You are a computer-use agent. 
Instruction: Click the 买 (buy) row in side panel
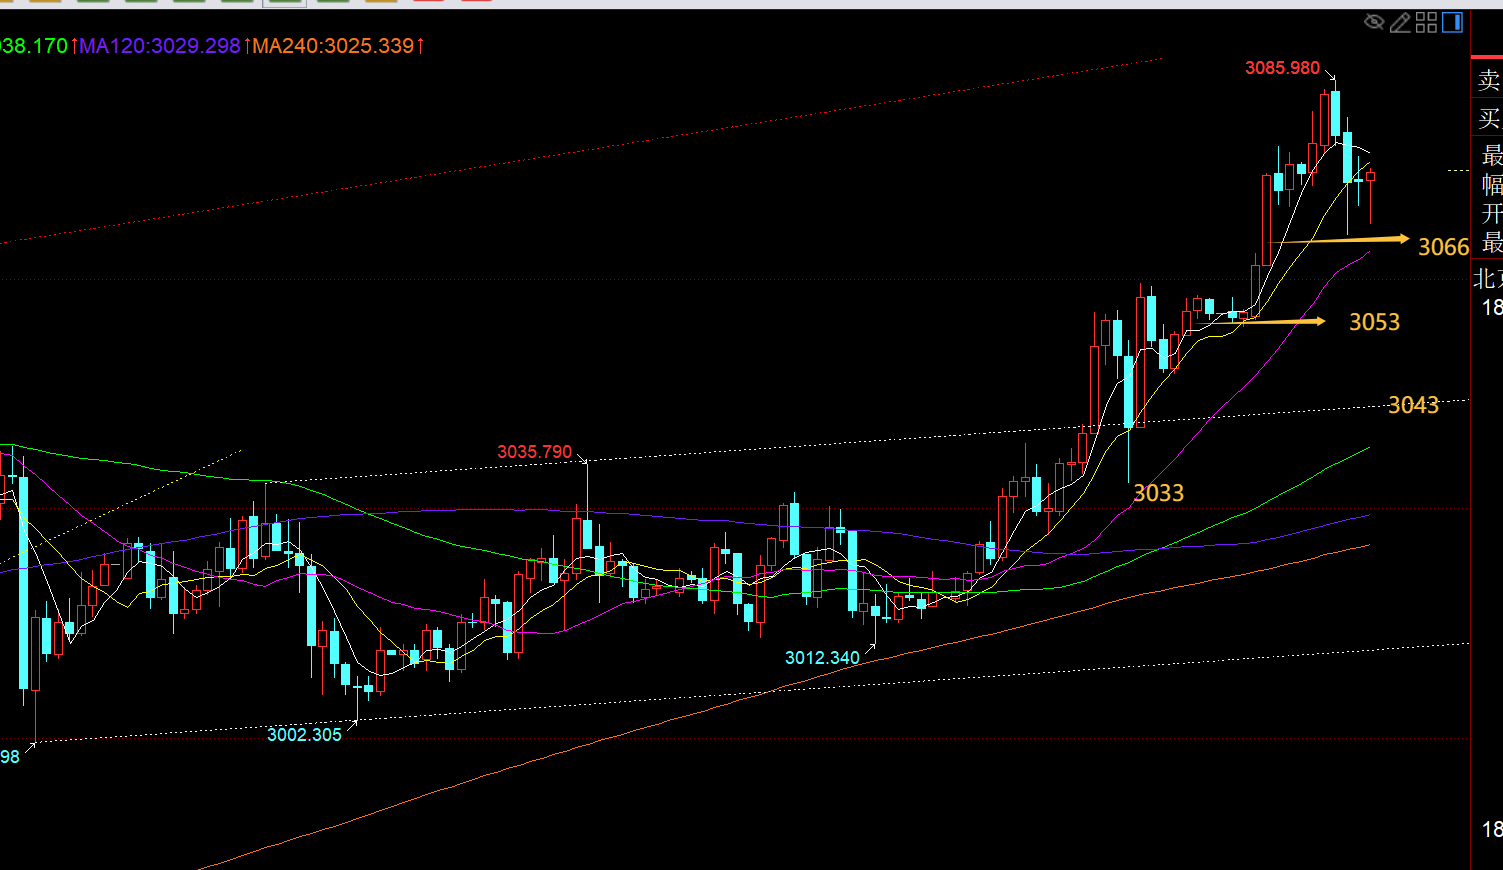click(x=1489, y=119)
